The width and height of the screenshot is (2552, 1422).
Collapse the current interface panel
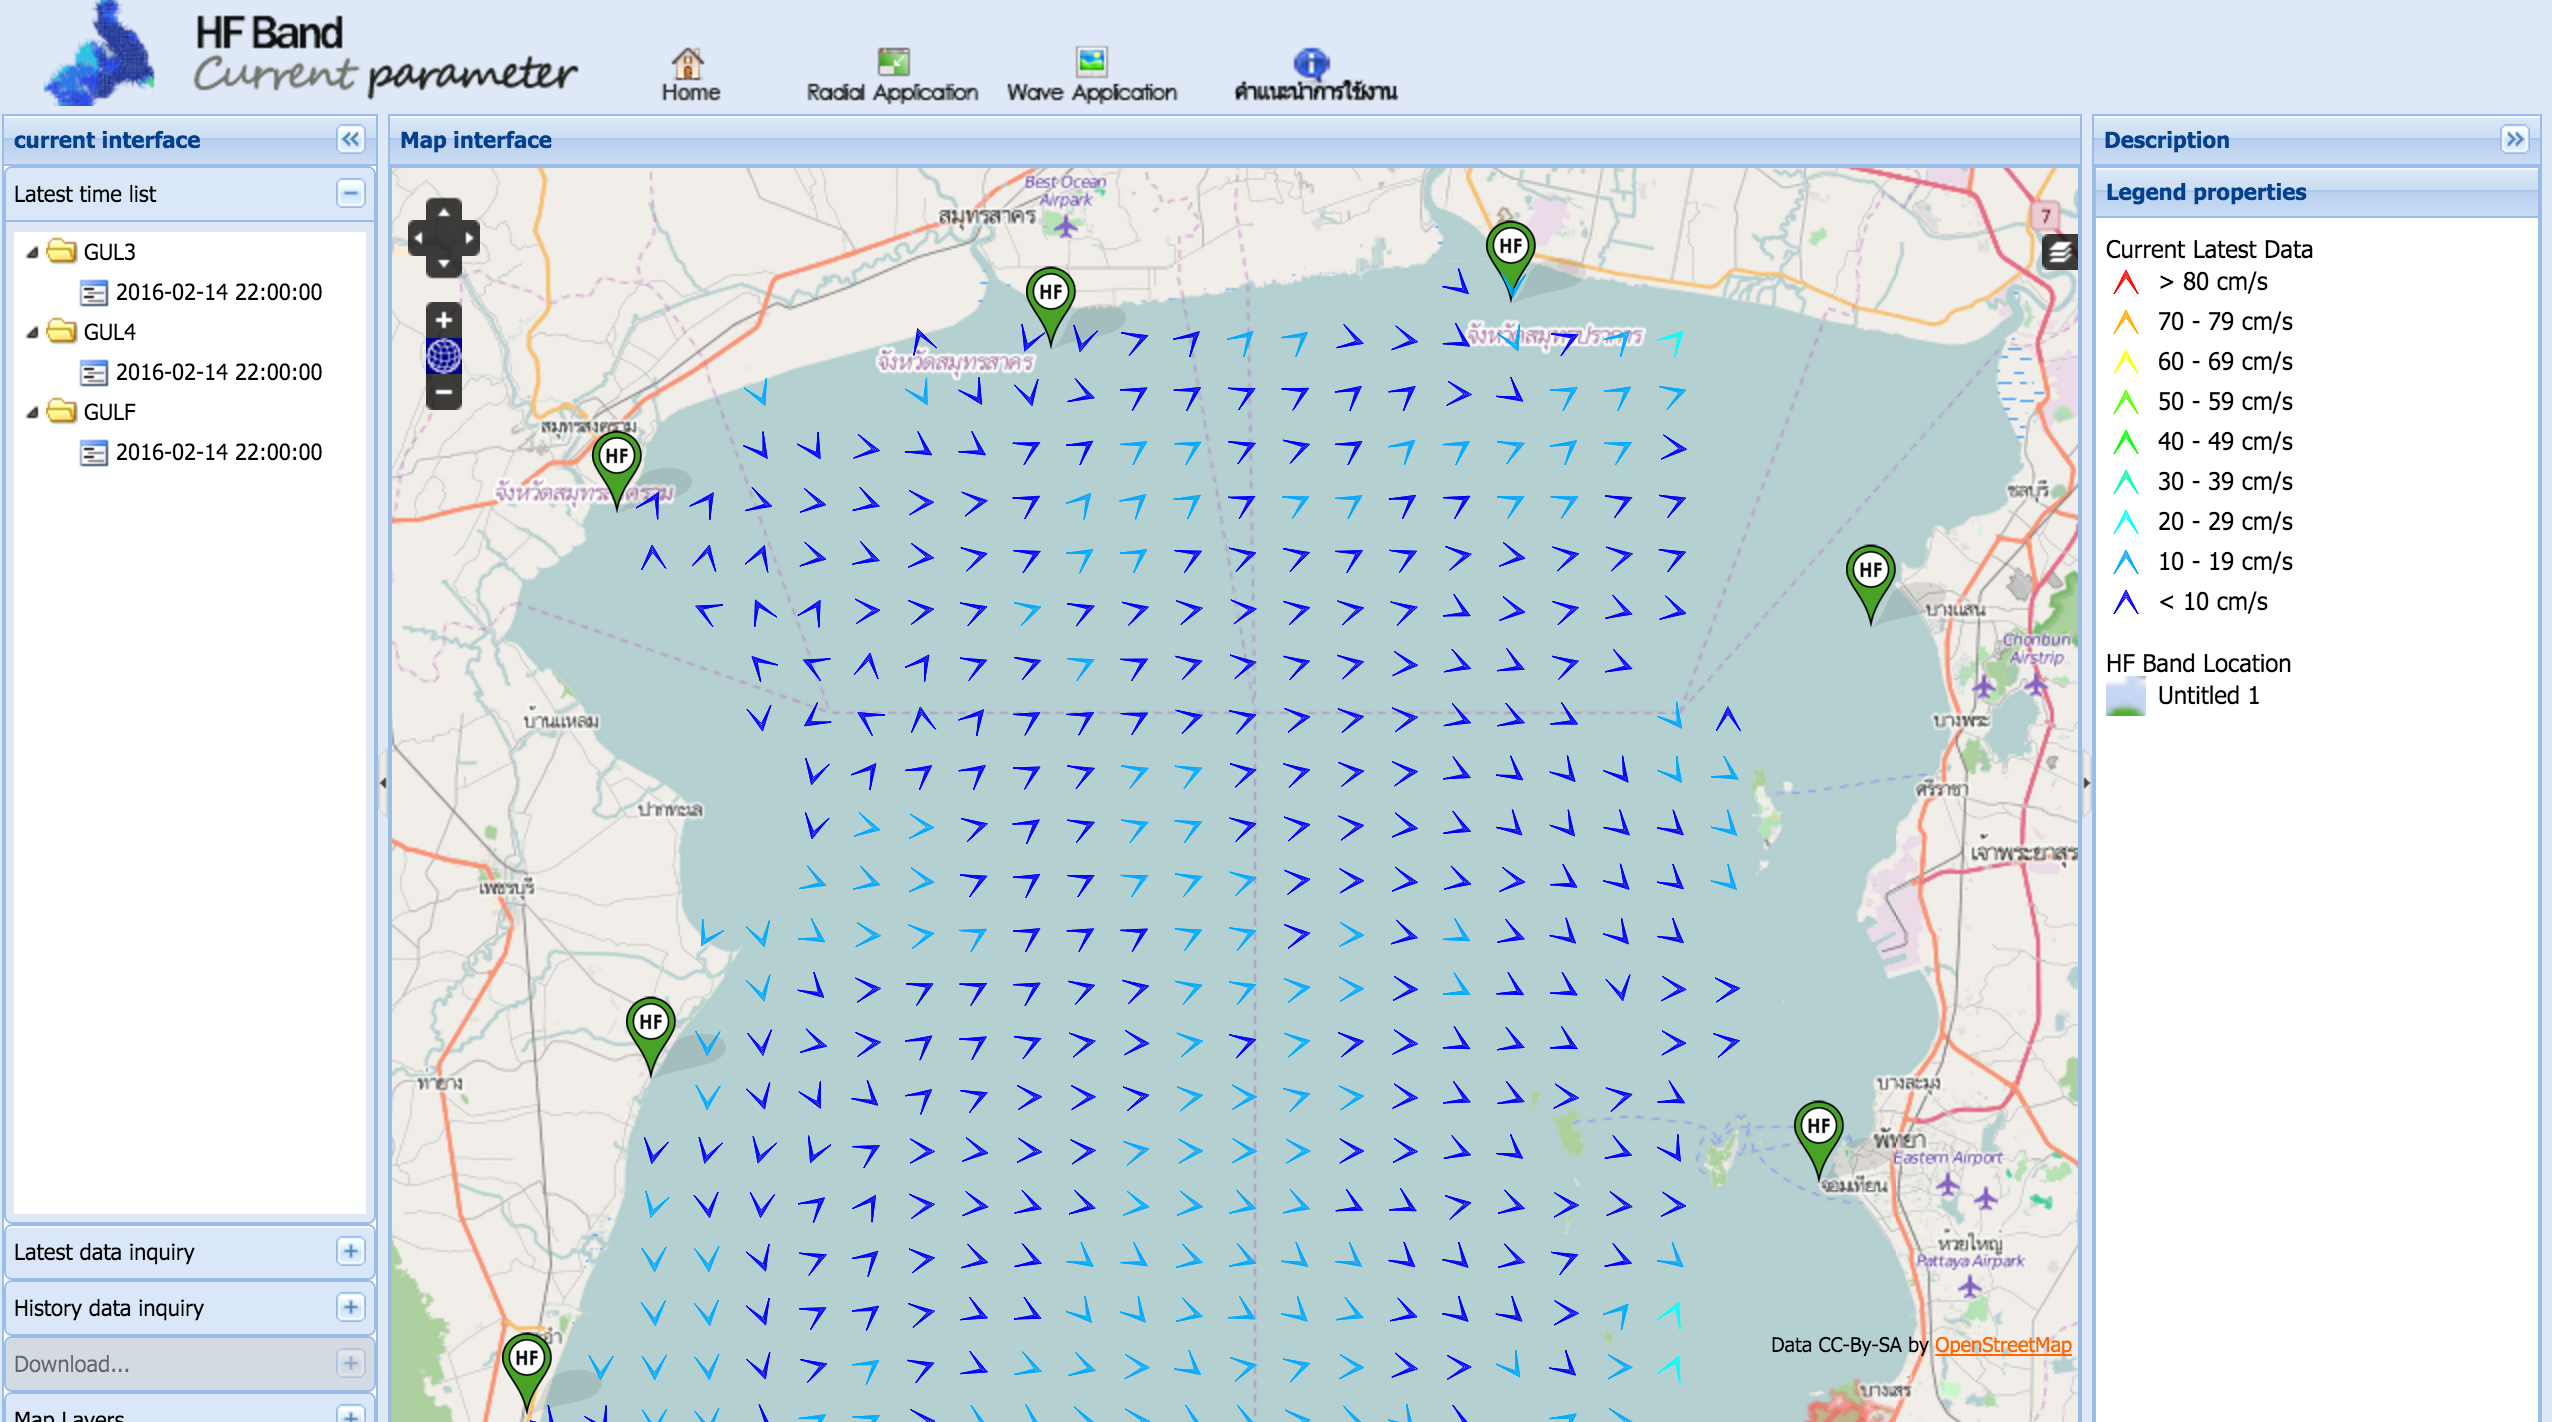[x=350, y=139]
